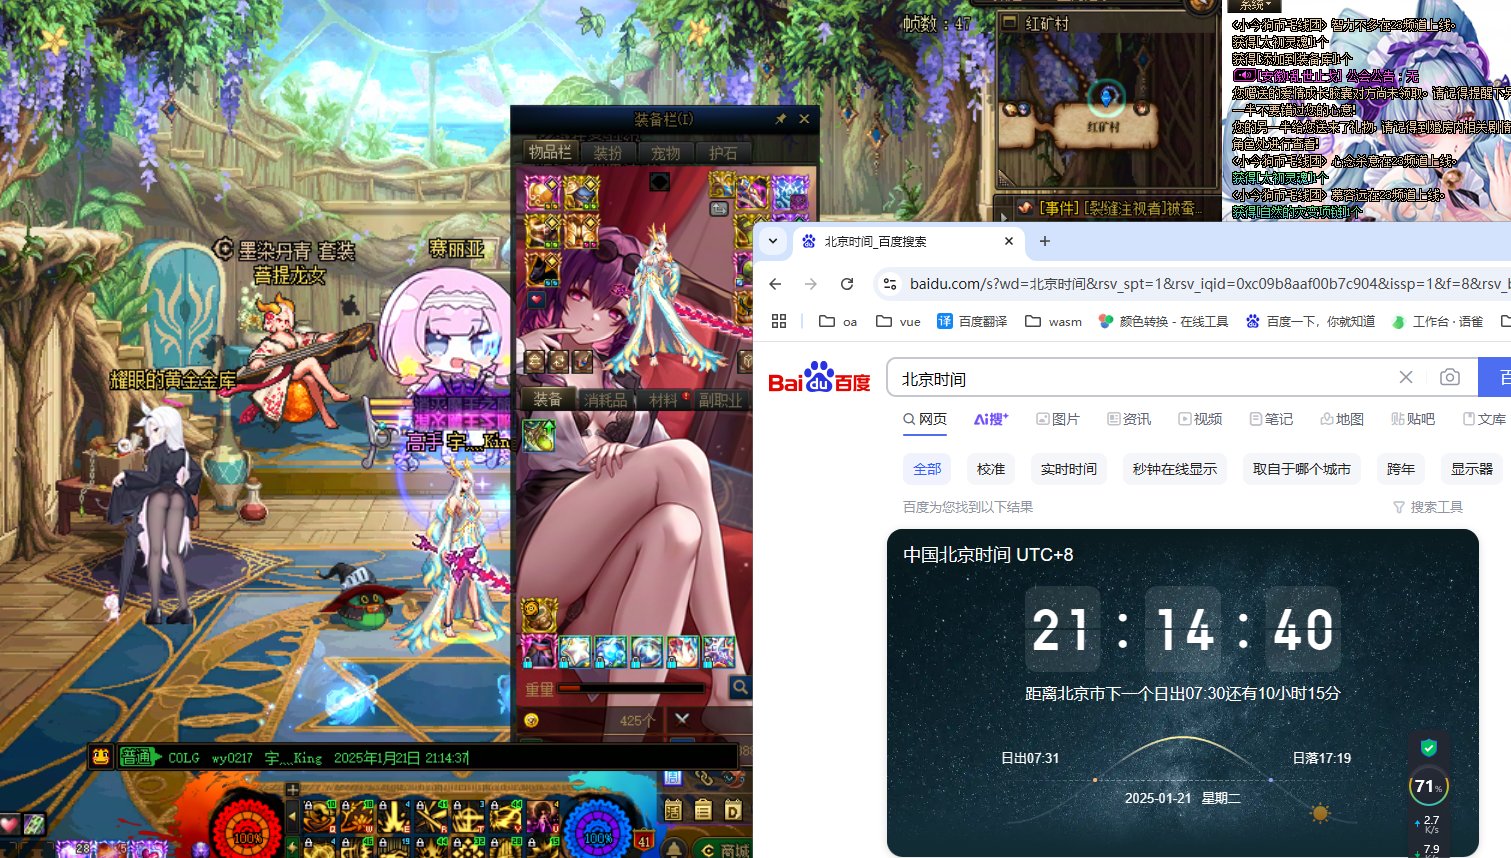Open the 搜索工具 search tools link
The width and height of the screenshot is (1511, 858).
coord(1428,507)
